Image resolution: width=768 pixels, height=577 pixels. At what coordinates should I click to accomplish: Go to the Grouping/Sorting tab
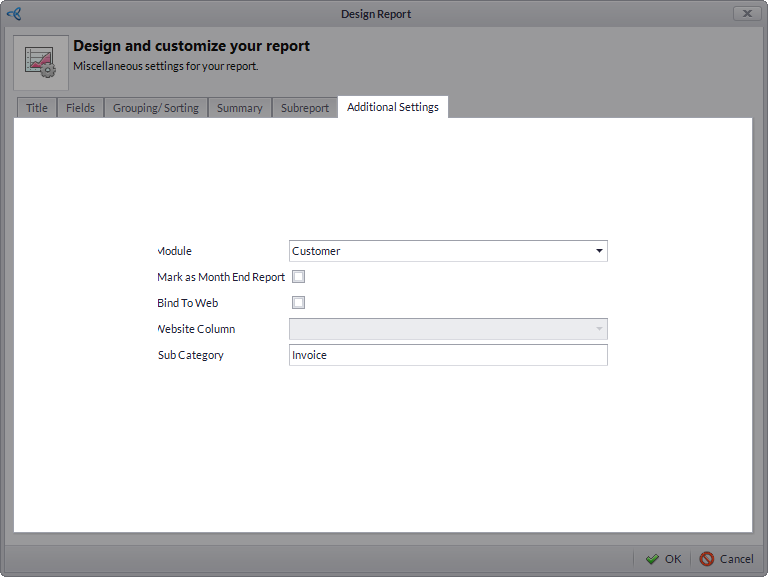point(156,108)
